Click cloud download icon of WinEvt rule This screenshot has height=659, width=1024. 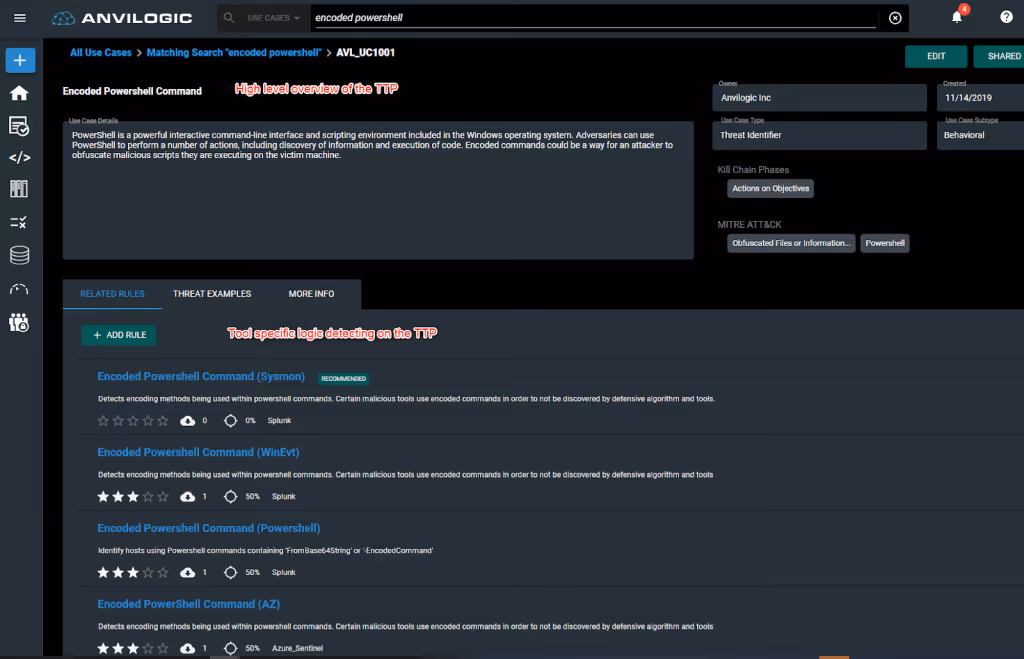pyautogui.click(x=187, y=496)
